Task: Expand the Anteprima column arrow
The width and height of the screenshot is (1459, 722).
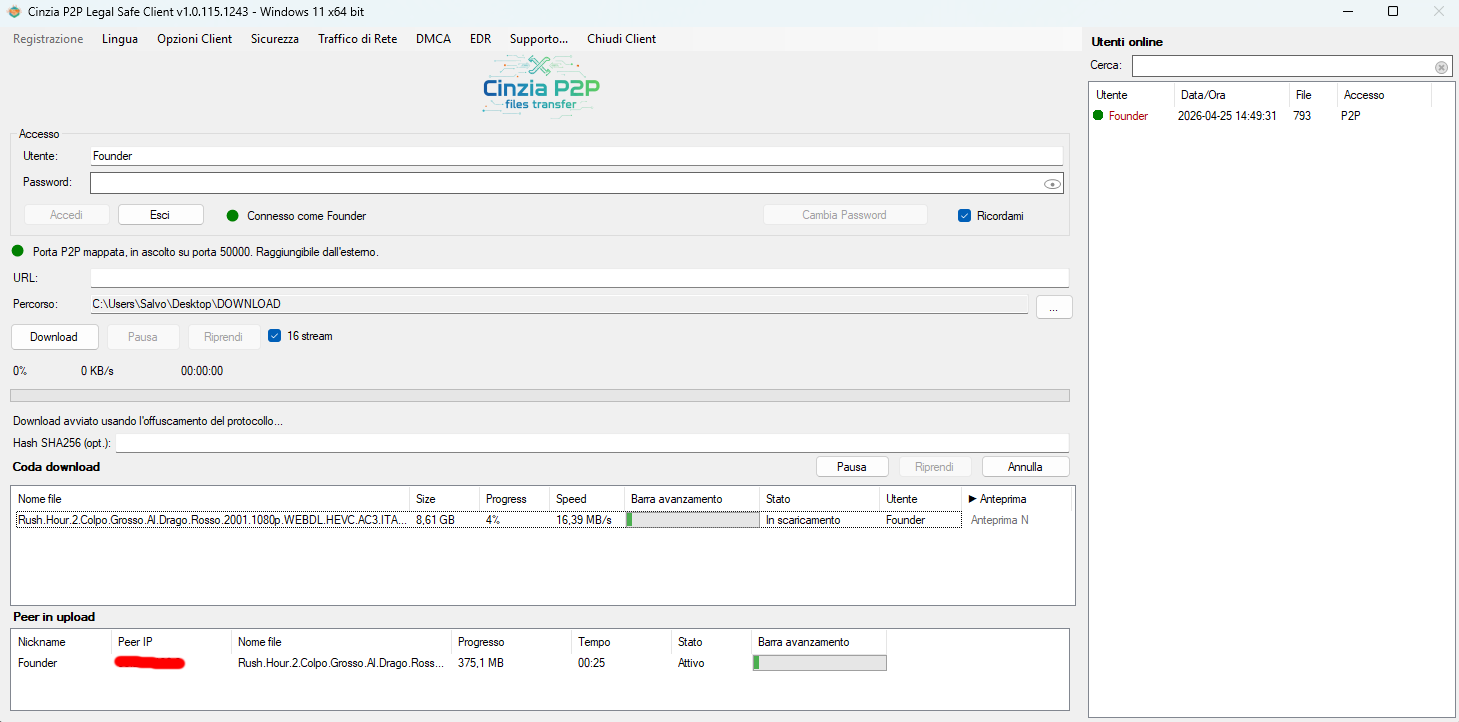Action: click(973, 499)
